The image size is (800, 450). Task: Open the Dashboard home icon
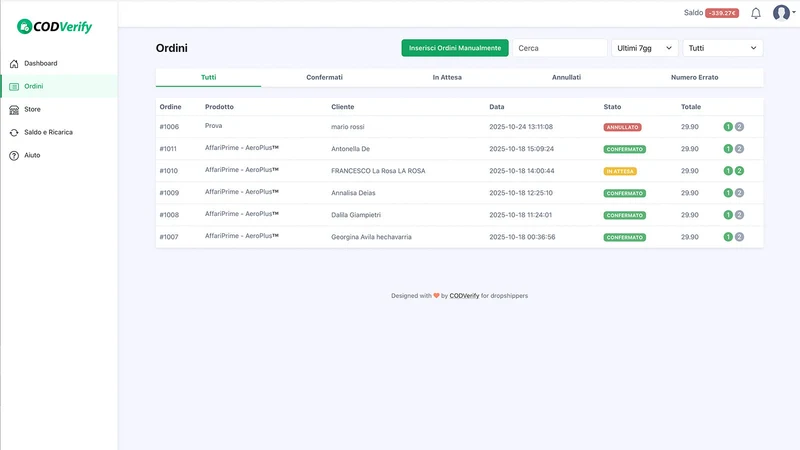pyautogui.click(x=14, y=64)
